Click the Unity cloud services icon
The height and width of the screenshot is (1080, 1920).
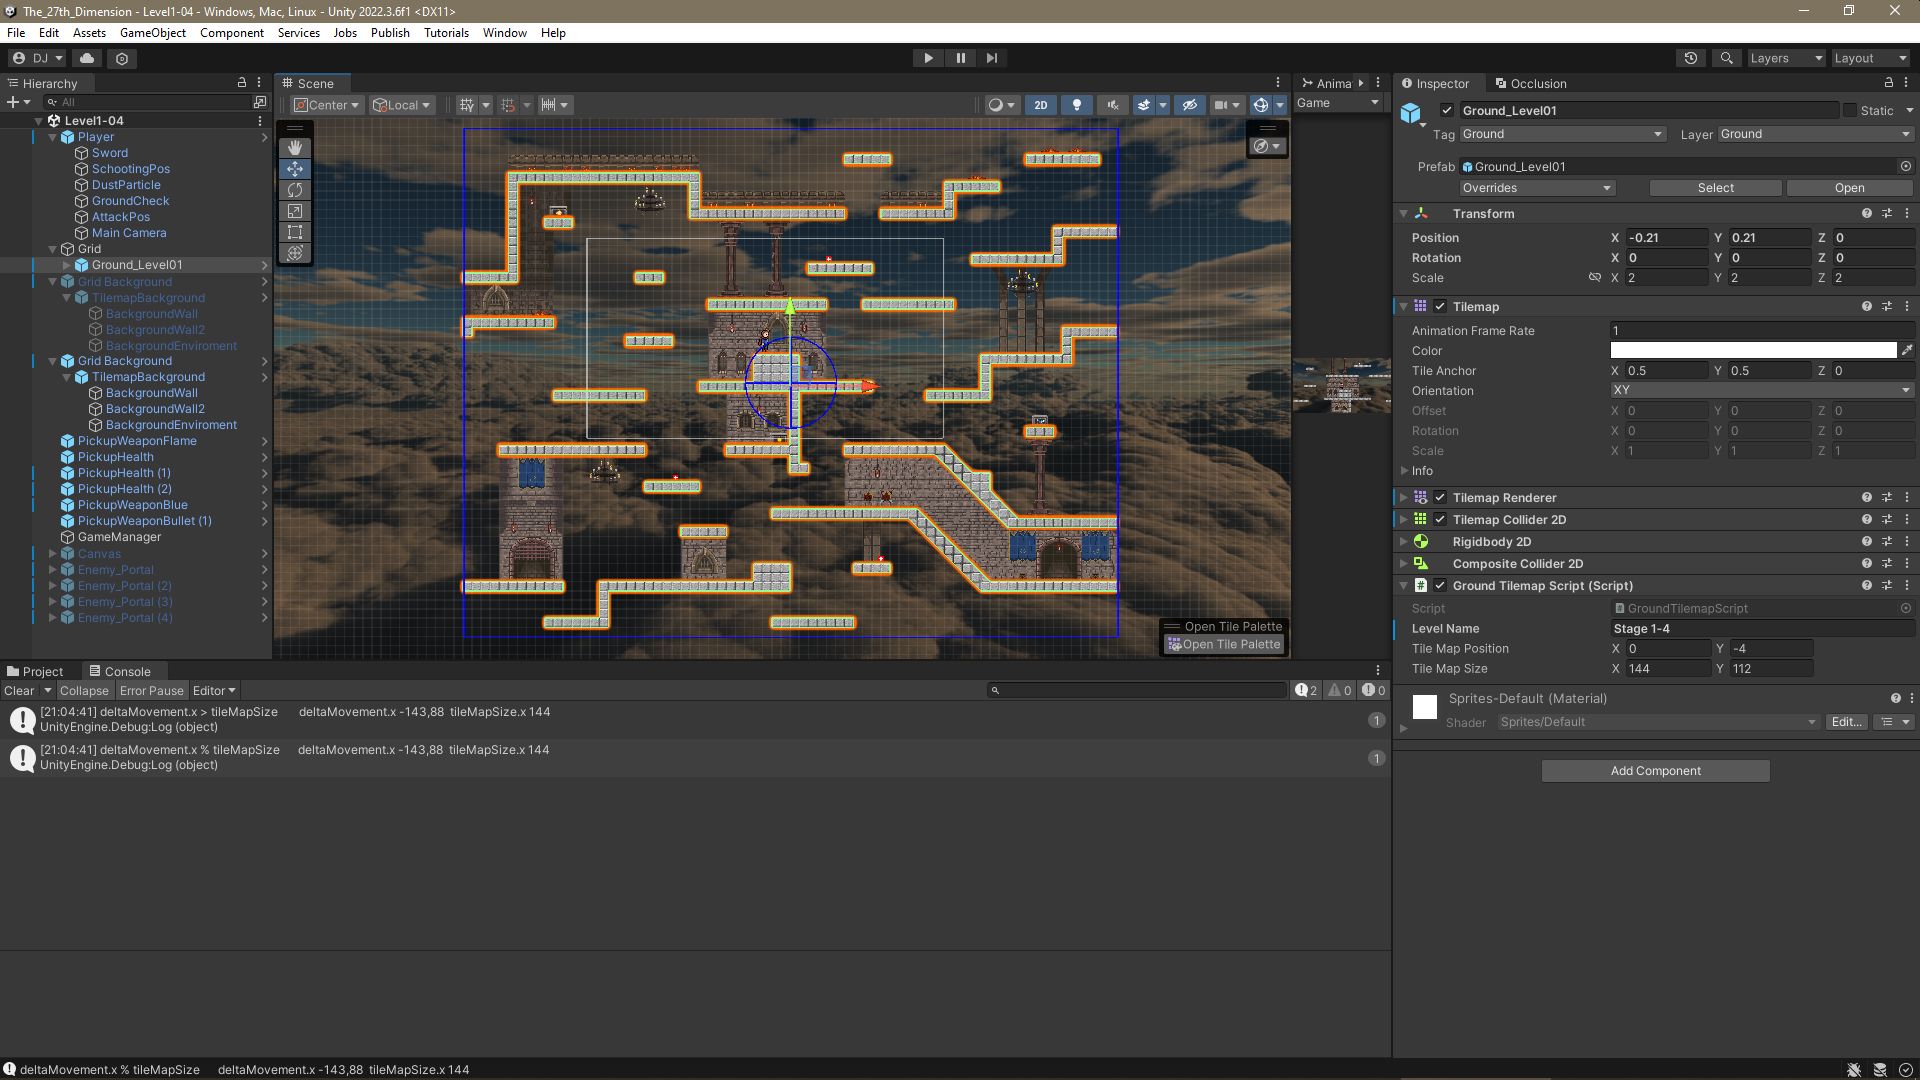pos(87,58)
